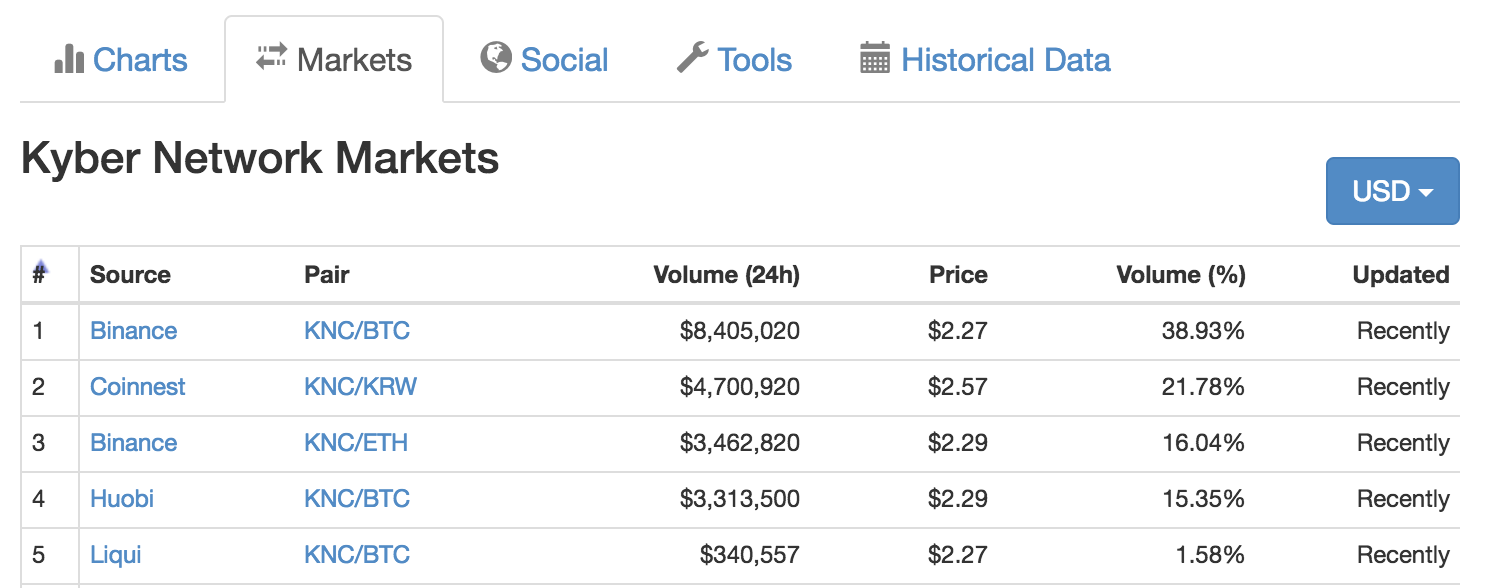This screenshot has height=588, width=1504.
Task: Sort by Volume (24h) column header
Action: 726,275
